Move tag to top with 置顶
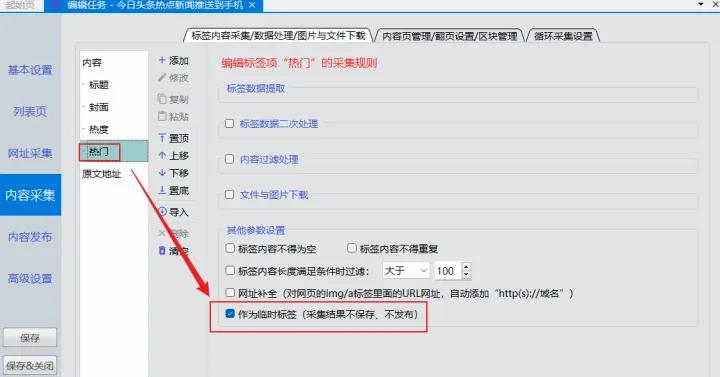This screenshot has width=720, height=377. pyautogui.click(x=173, y=138)
